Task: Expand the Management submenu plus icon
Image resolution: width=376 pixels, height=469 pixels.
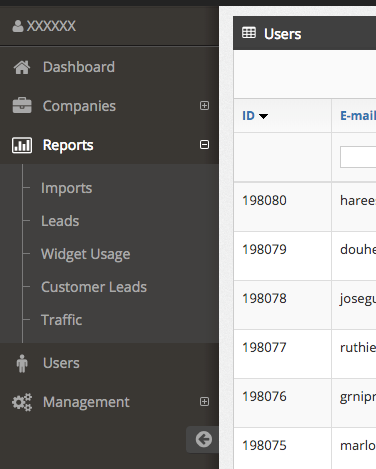Action: (204, 402)
